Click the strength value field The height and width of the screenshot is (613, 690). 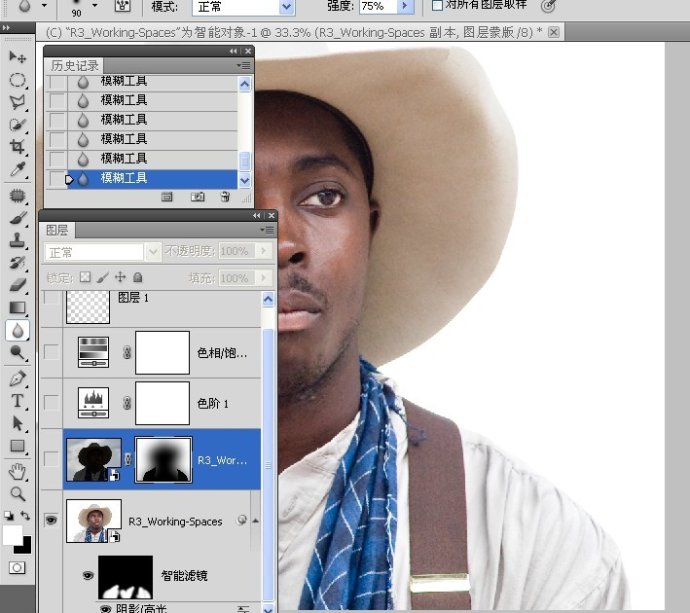click(x=378, y=7)
